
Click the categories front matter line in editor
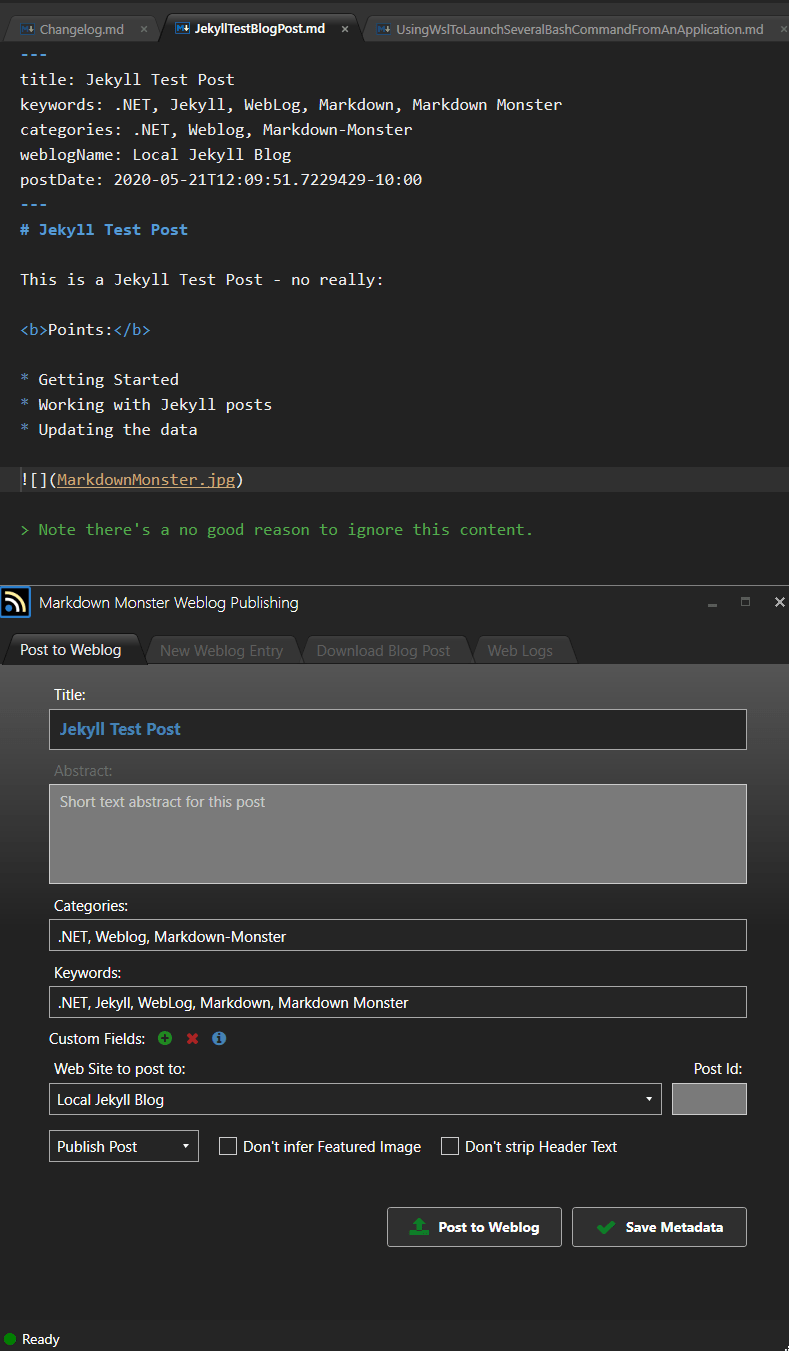(x=216, y=129)
